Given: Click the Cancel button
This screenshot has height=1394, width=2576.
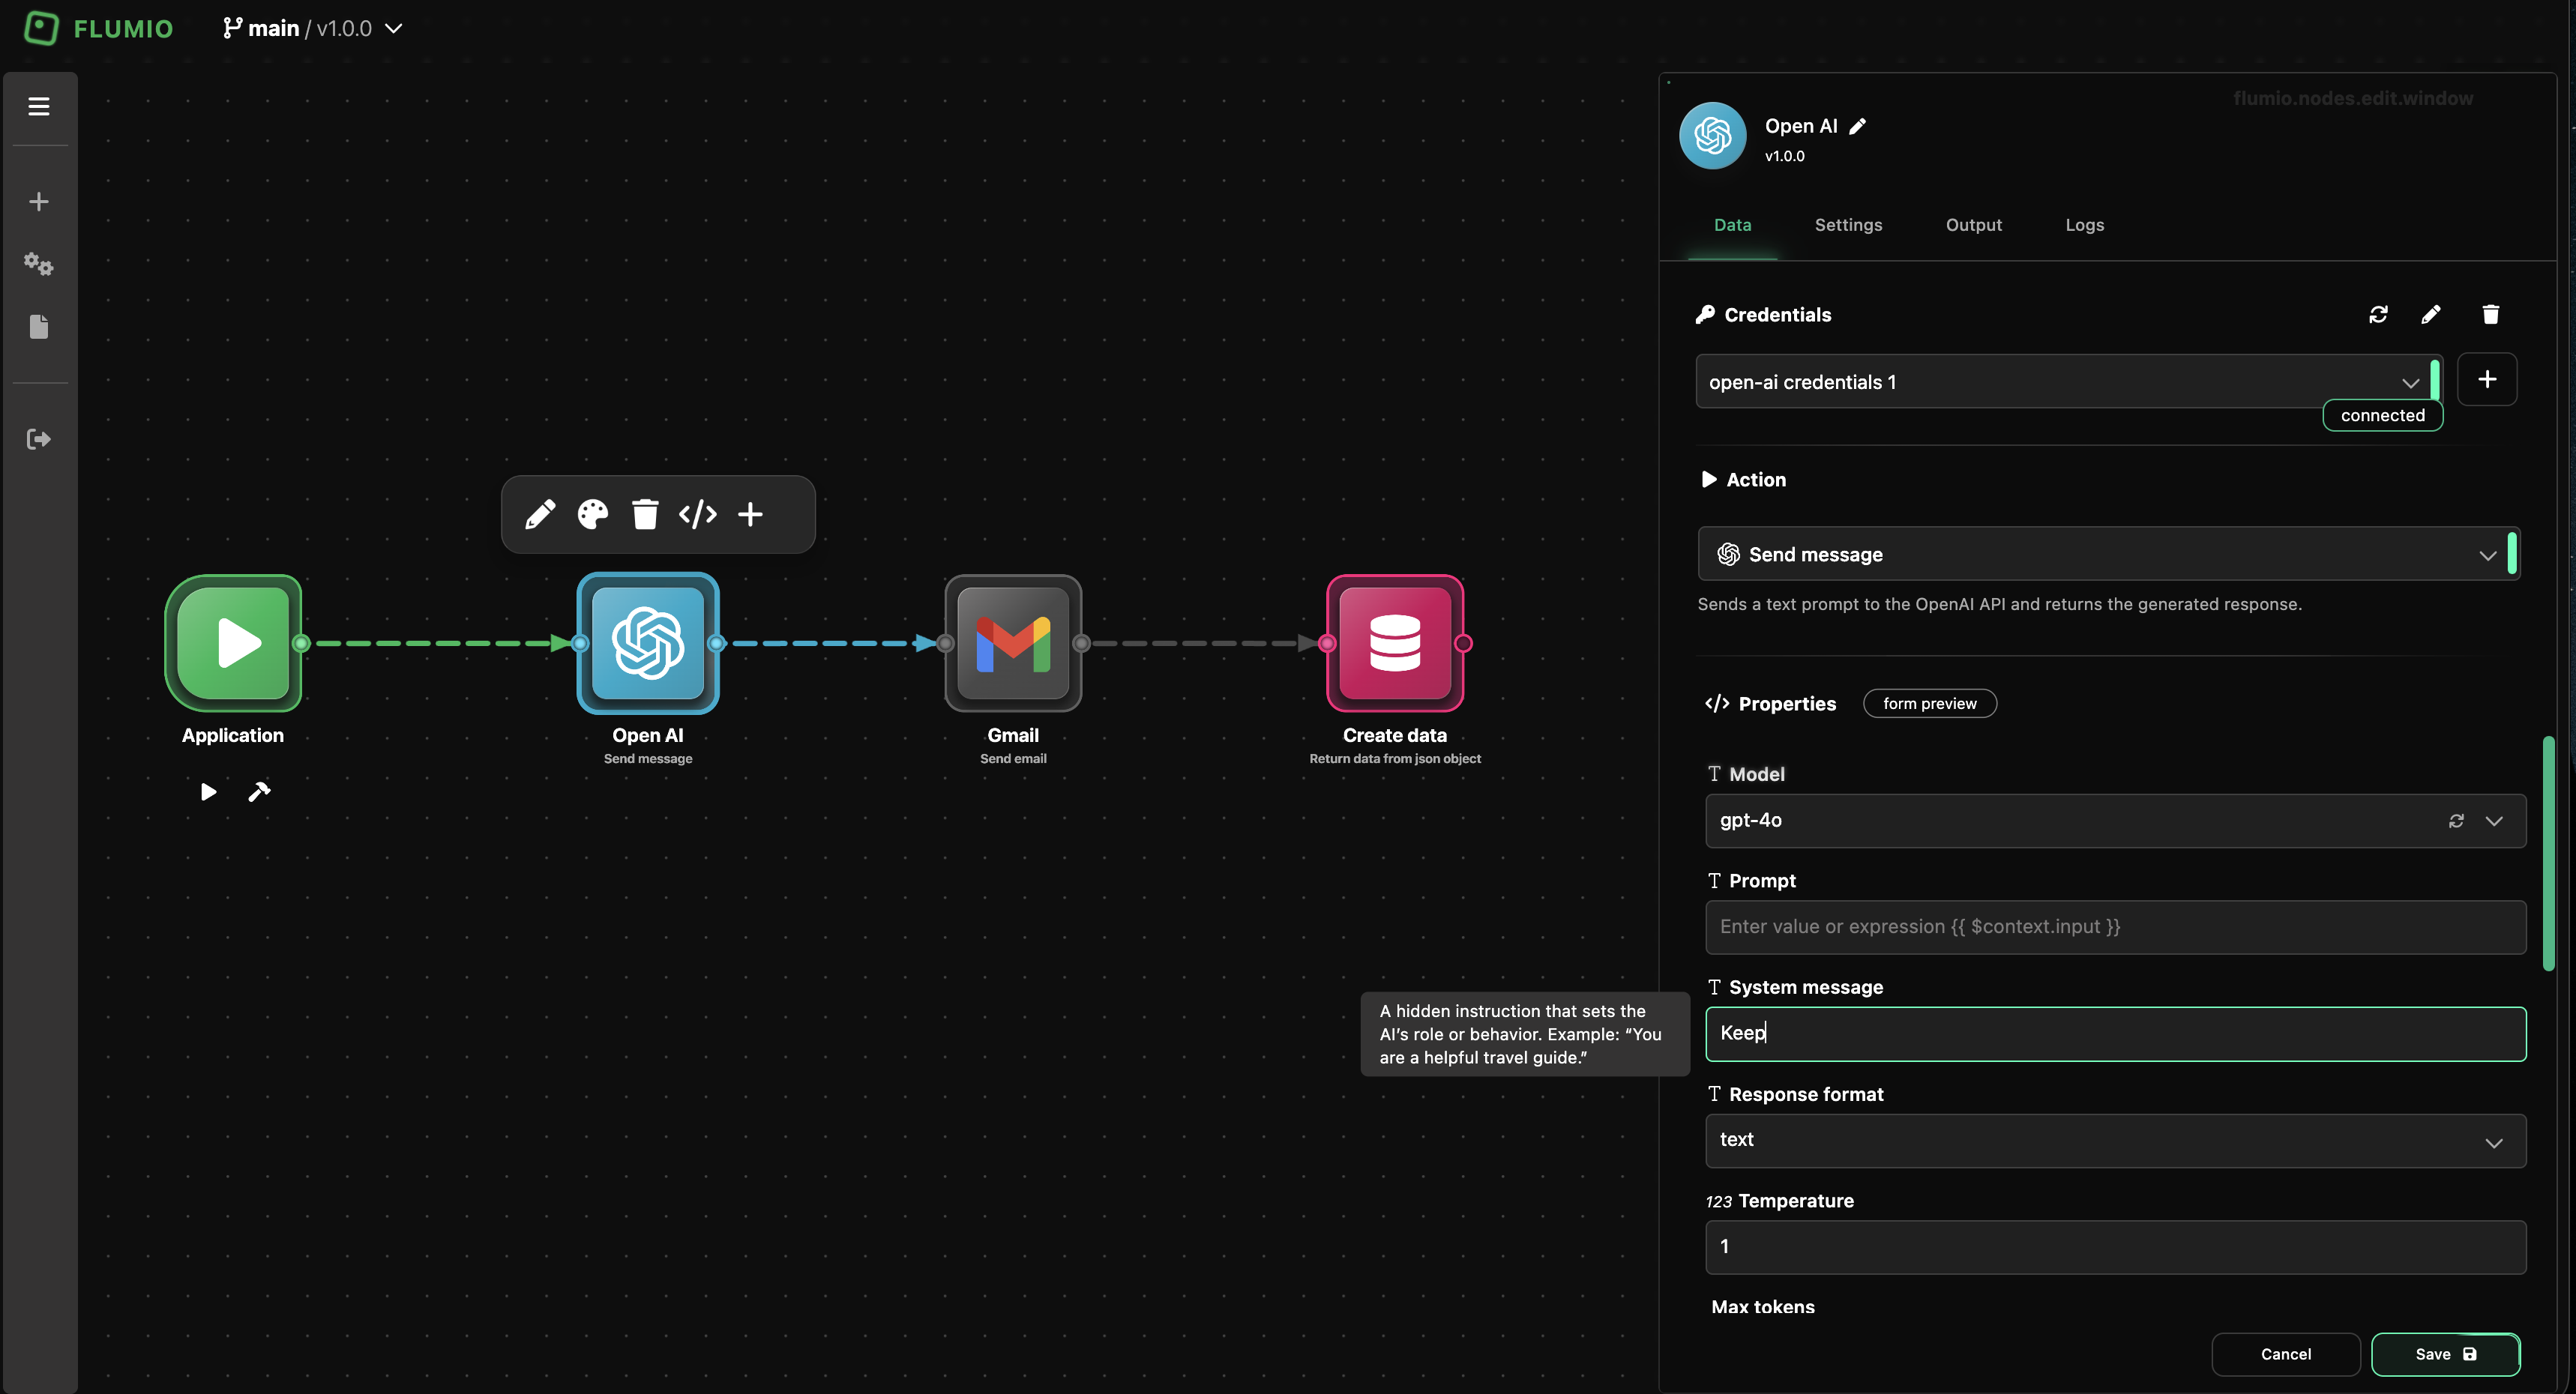Looking at the screenshot, I should (x=2285, y=1354).
